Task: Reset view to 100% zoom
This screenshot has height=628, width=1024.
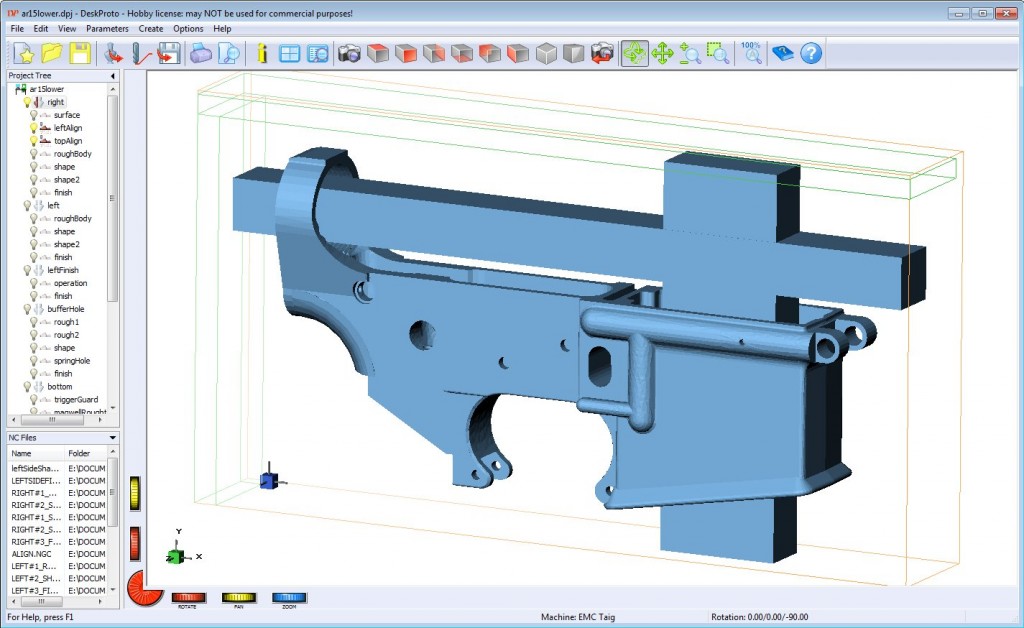Action: tap(751, 53)
